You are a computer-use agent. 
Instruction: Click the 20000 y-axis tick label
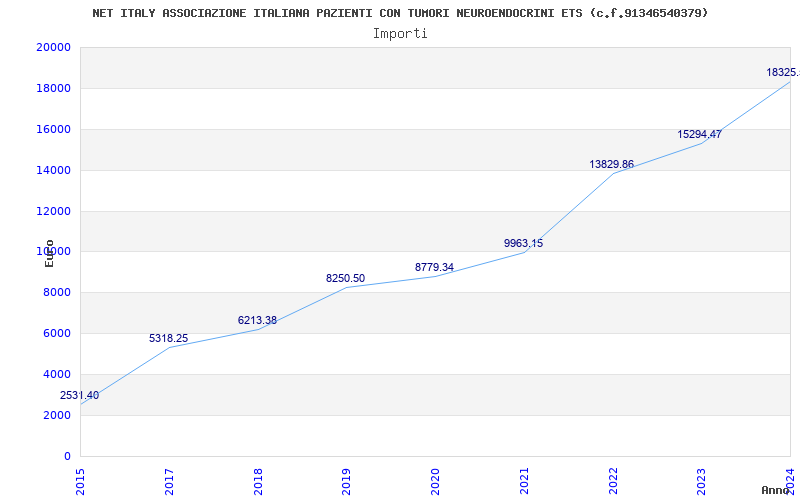[x=53, y=47]
